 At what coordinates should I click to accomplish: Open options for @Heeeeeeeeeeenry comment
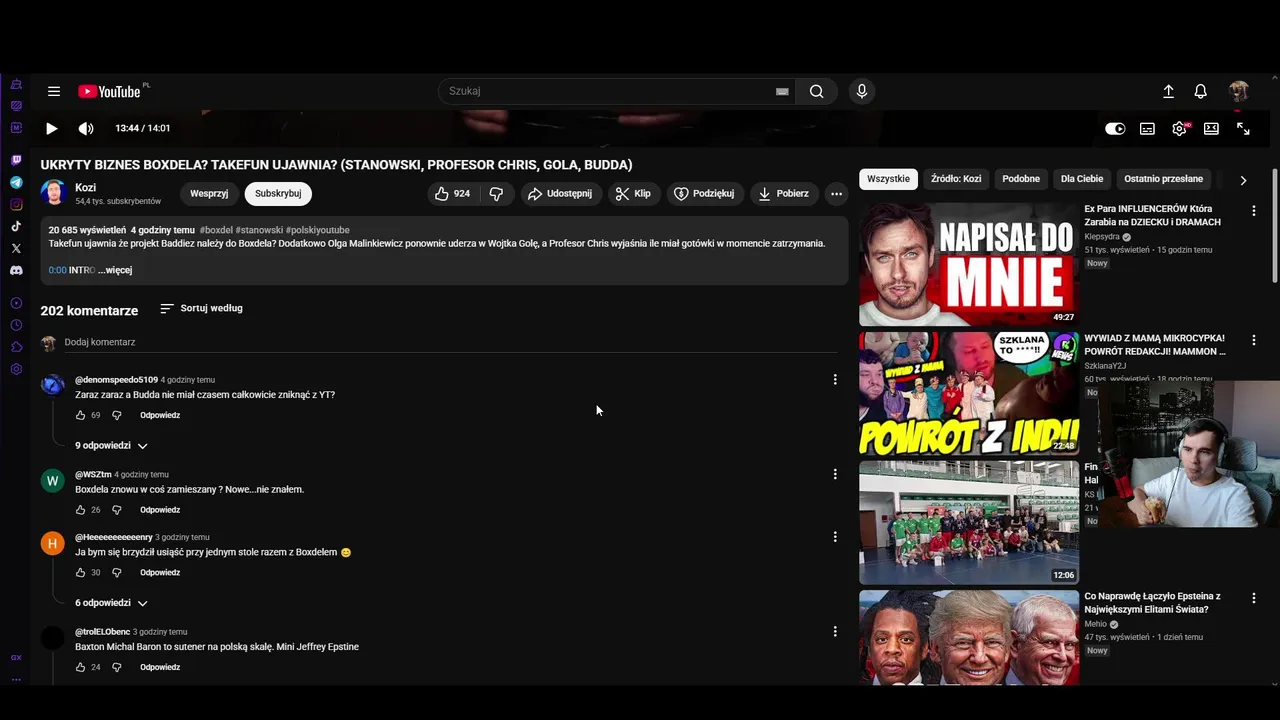[x=835, y=537]
